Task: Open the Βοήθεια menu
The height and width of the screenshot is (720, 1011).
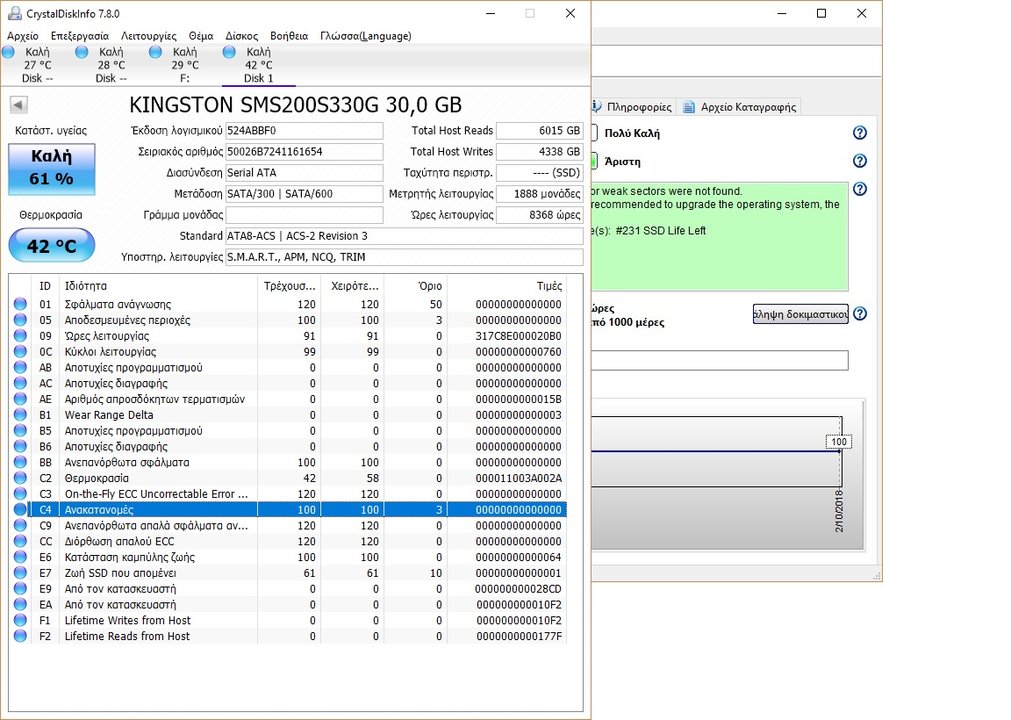Action: [289, 36]
